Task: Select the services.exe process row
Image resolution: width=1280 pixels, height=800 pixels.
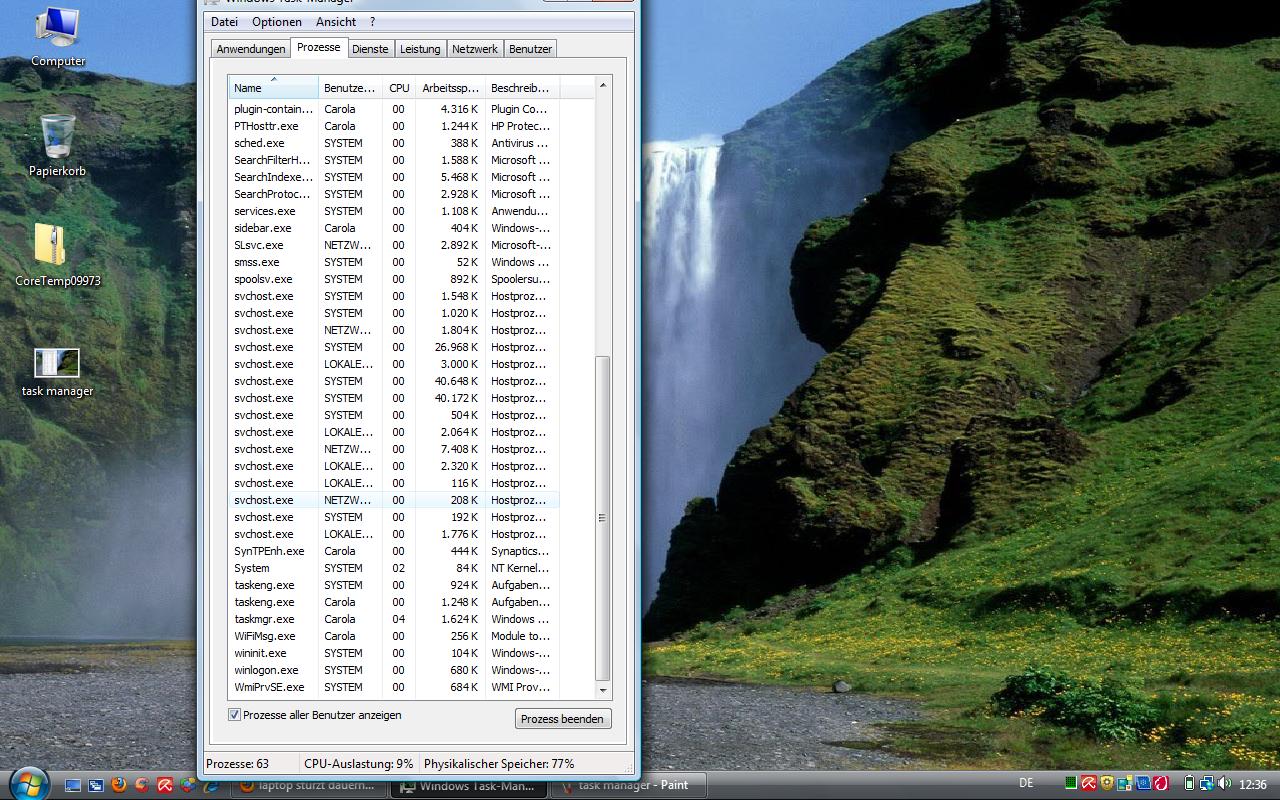Action: (393, 211)
